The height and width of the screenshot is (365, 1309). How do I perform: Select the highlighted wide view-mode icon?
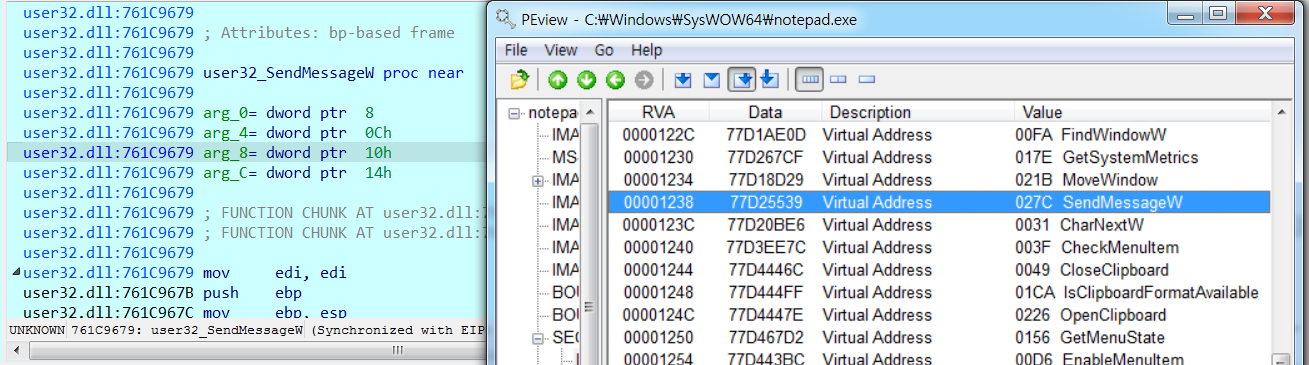tap(809, 79)
